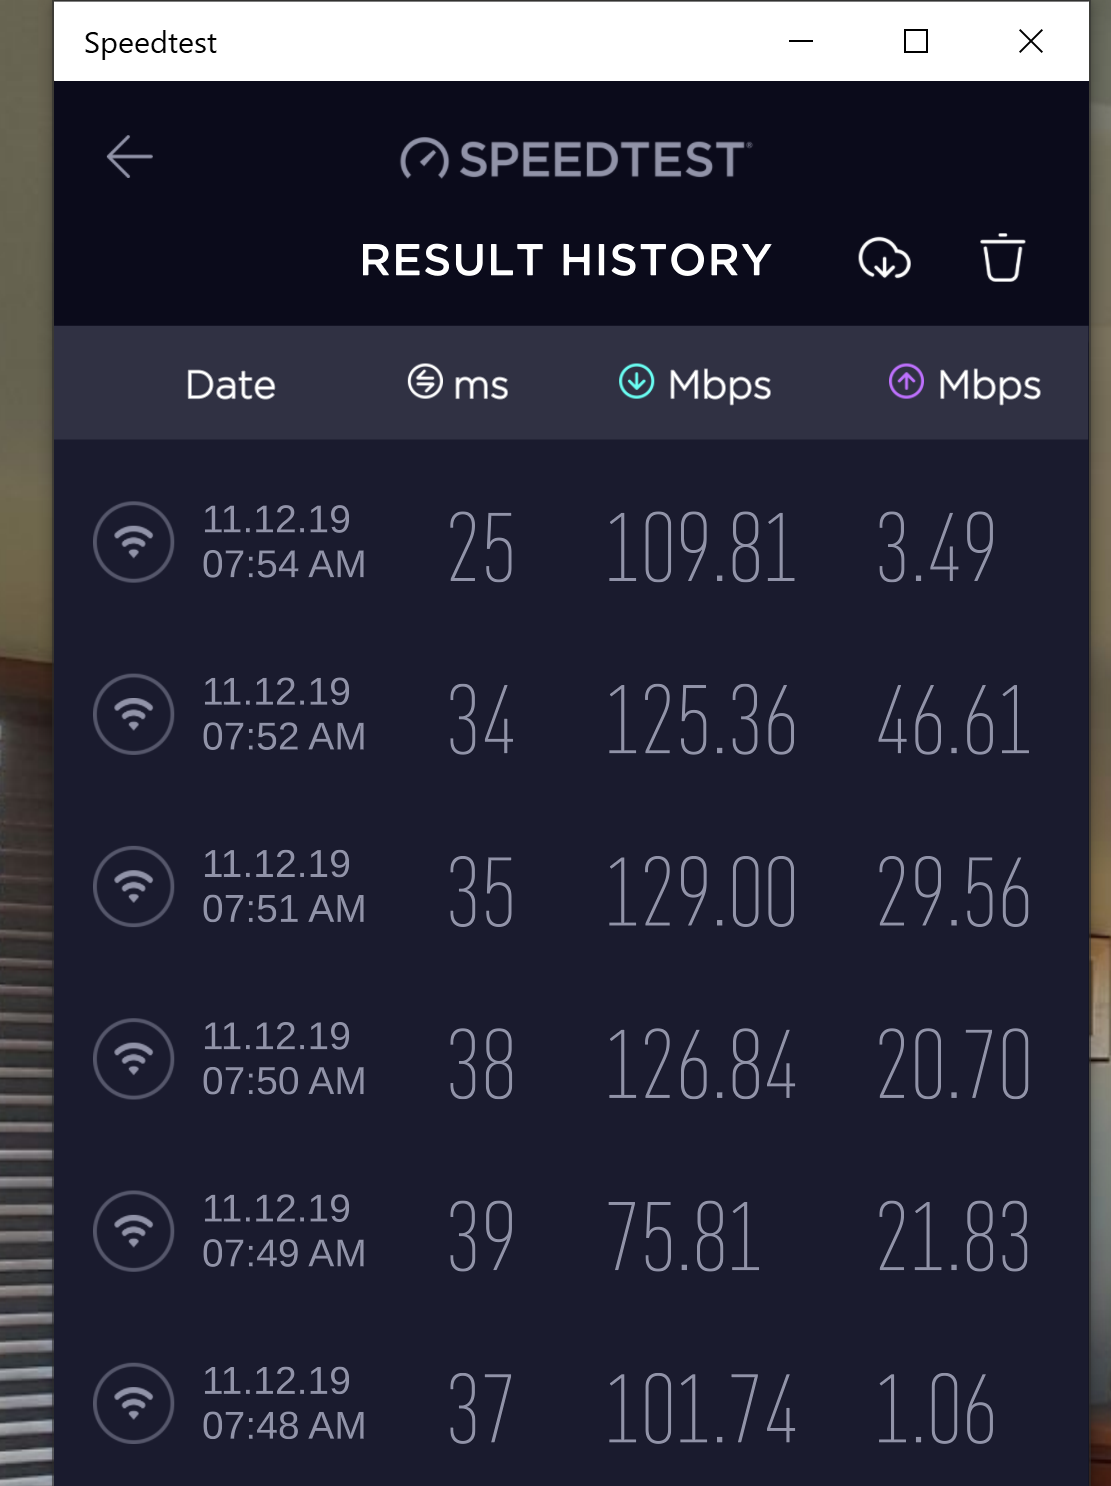Export results with cloud download icon
The image size is (1111, 1486).
(x=884, y=259)
